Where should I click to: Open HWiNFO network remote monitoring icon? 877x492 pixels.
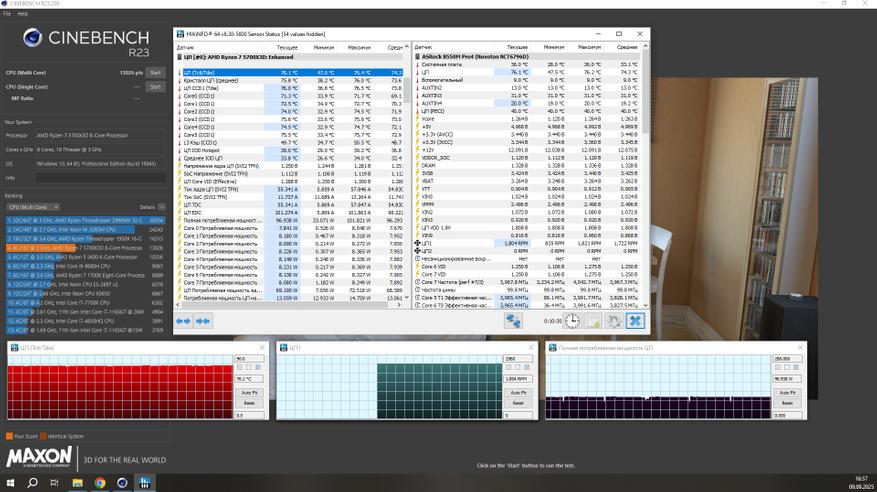[513, 321]
